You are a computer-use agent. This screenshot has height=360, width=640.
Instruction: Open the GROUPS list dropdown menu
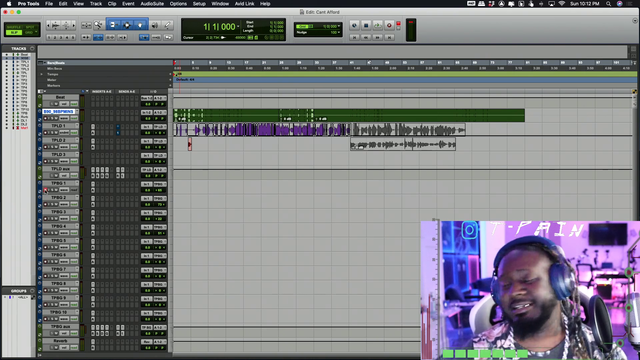32,291
